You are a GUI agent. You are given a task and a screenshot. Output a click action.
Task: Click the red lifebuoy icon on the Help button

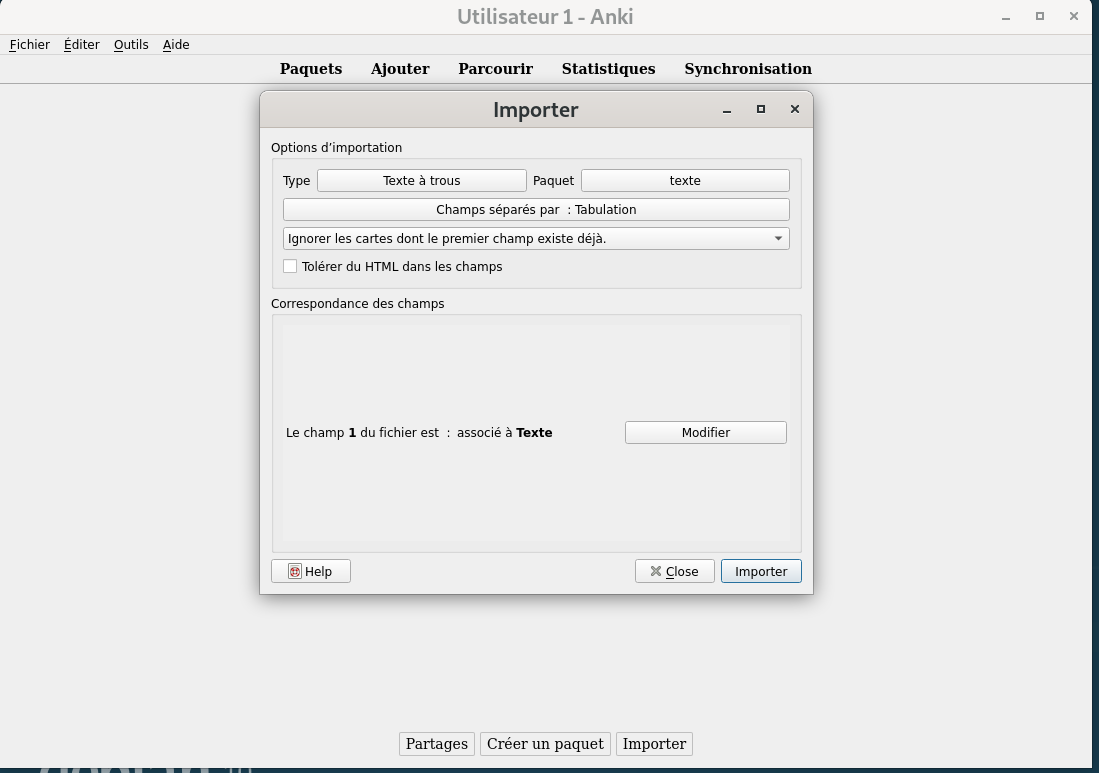[295, 572]
